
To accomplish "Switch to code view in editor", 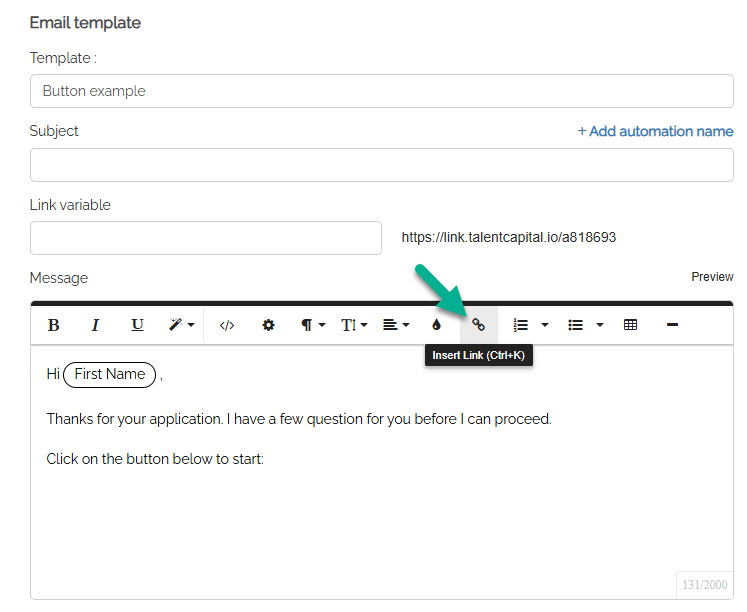I will (227, 325).
